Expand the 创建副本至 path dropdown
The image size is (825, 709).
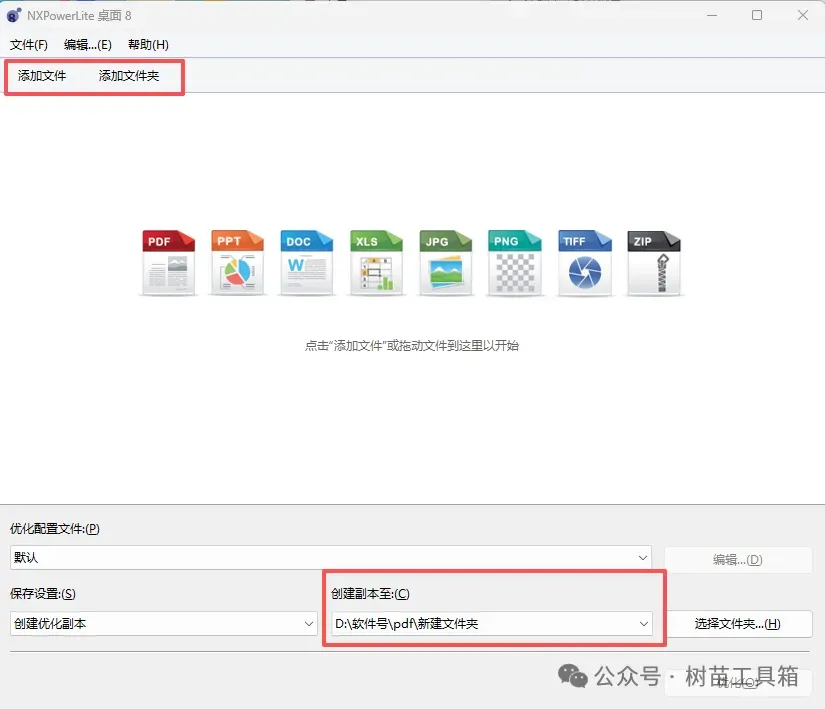click(x=492, y=624)
